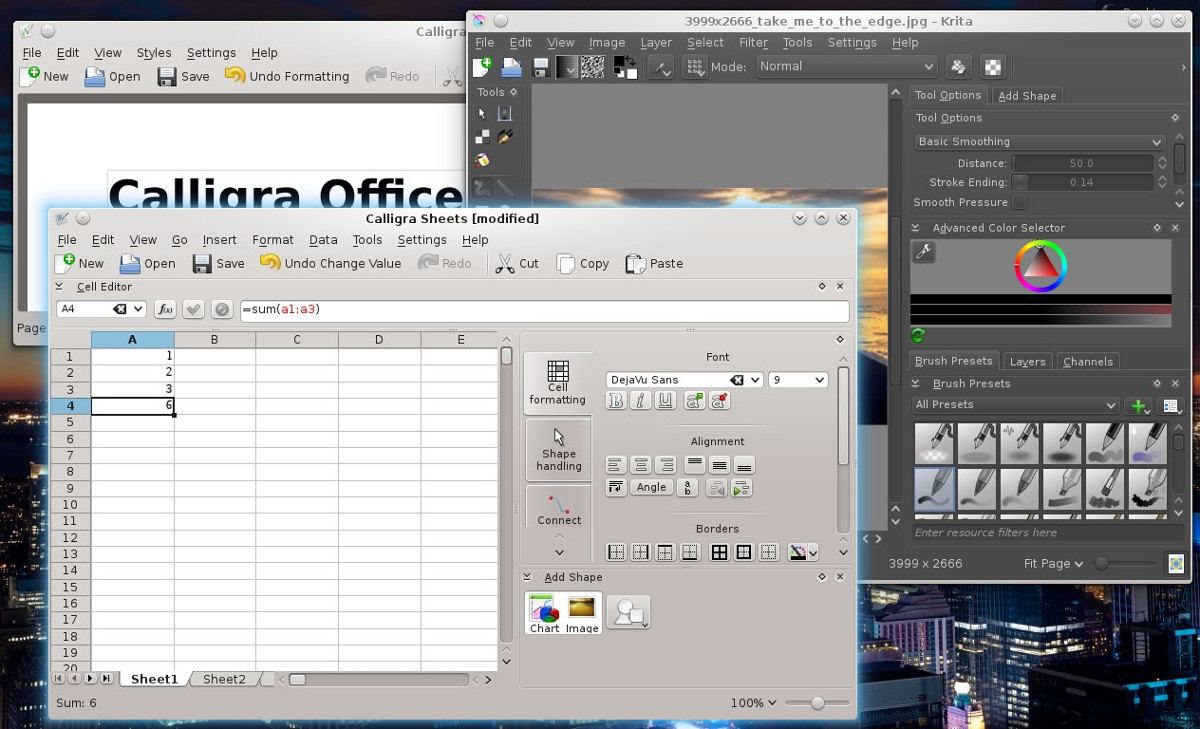Click the Sheets zoom slider
The image size is (1200, 729).
coord(817,703)
